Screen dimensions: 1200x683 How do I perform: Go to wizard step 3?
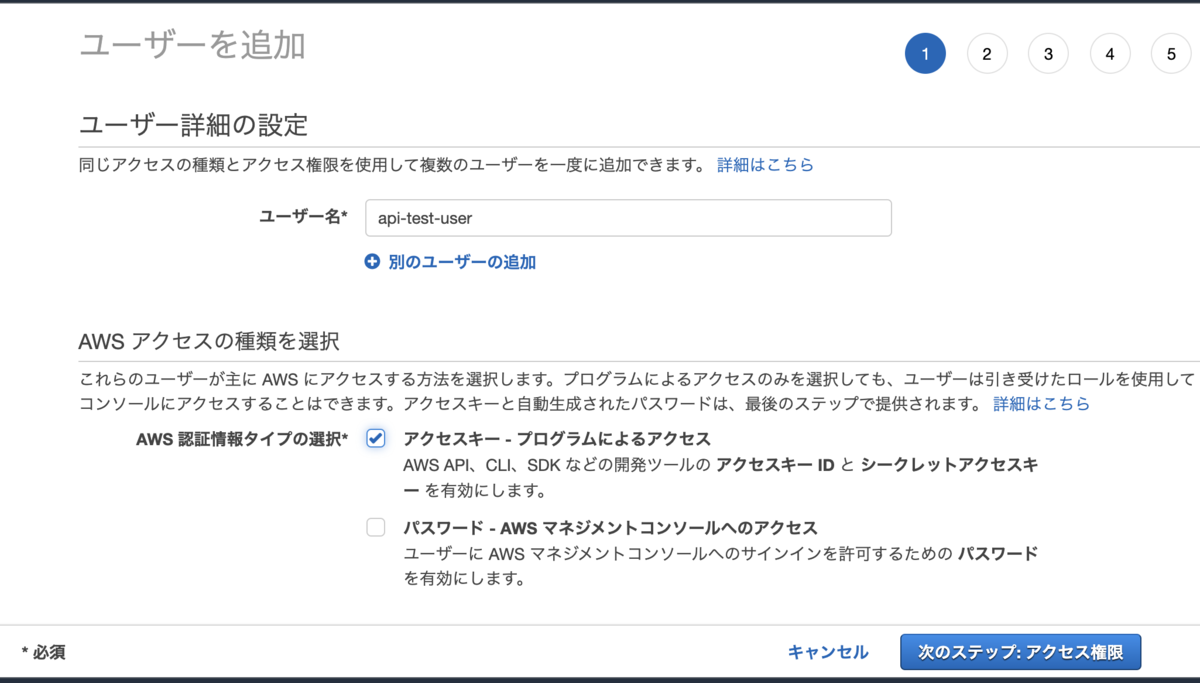point(1048,54)
